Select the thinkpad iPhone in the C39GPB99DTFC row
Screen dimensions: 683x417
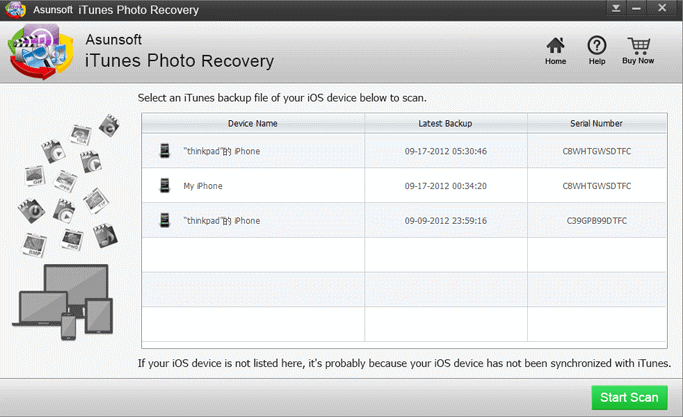tap(222, 221)
